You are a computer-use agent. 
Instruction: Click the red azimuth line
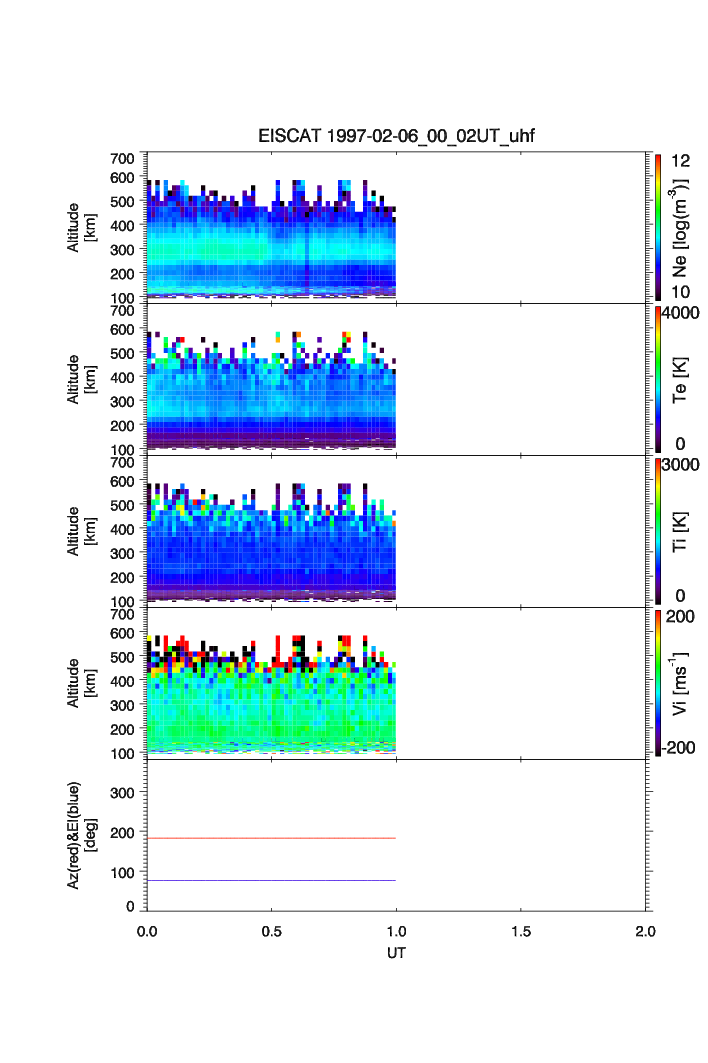271,839
